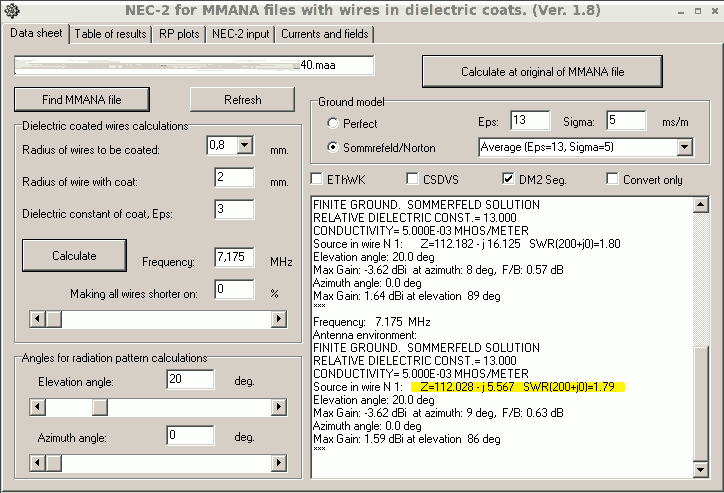Click the 'Z=112.182 - j 16.125' result line
This screenshot has width=724, height=493.
(467, 244)
